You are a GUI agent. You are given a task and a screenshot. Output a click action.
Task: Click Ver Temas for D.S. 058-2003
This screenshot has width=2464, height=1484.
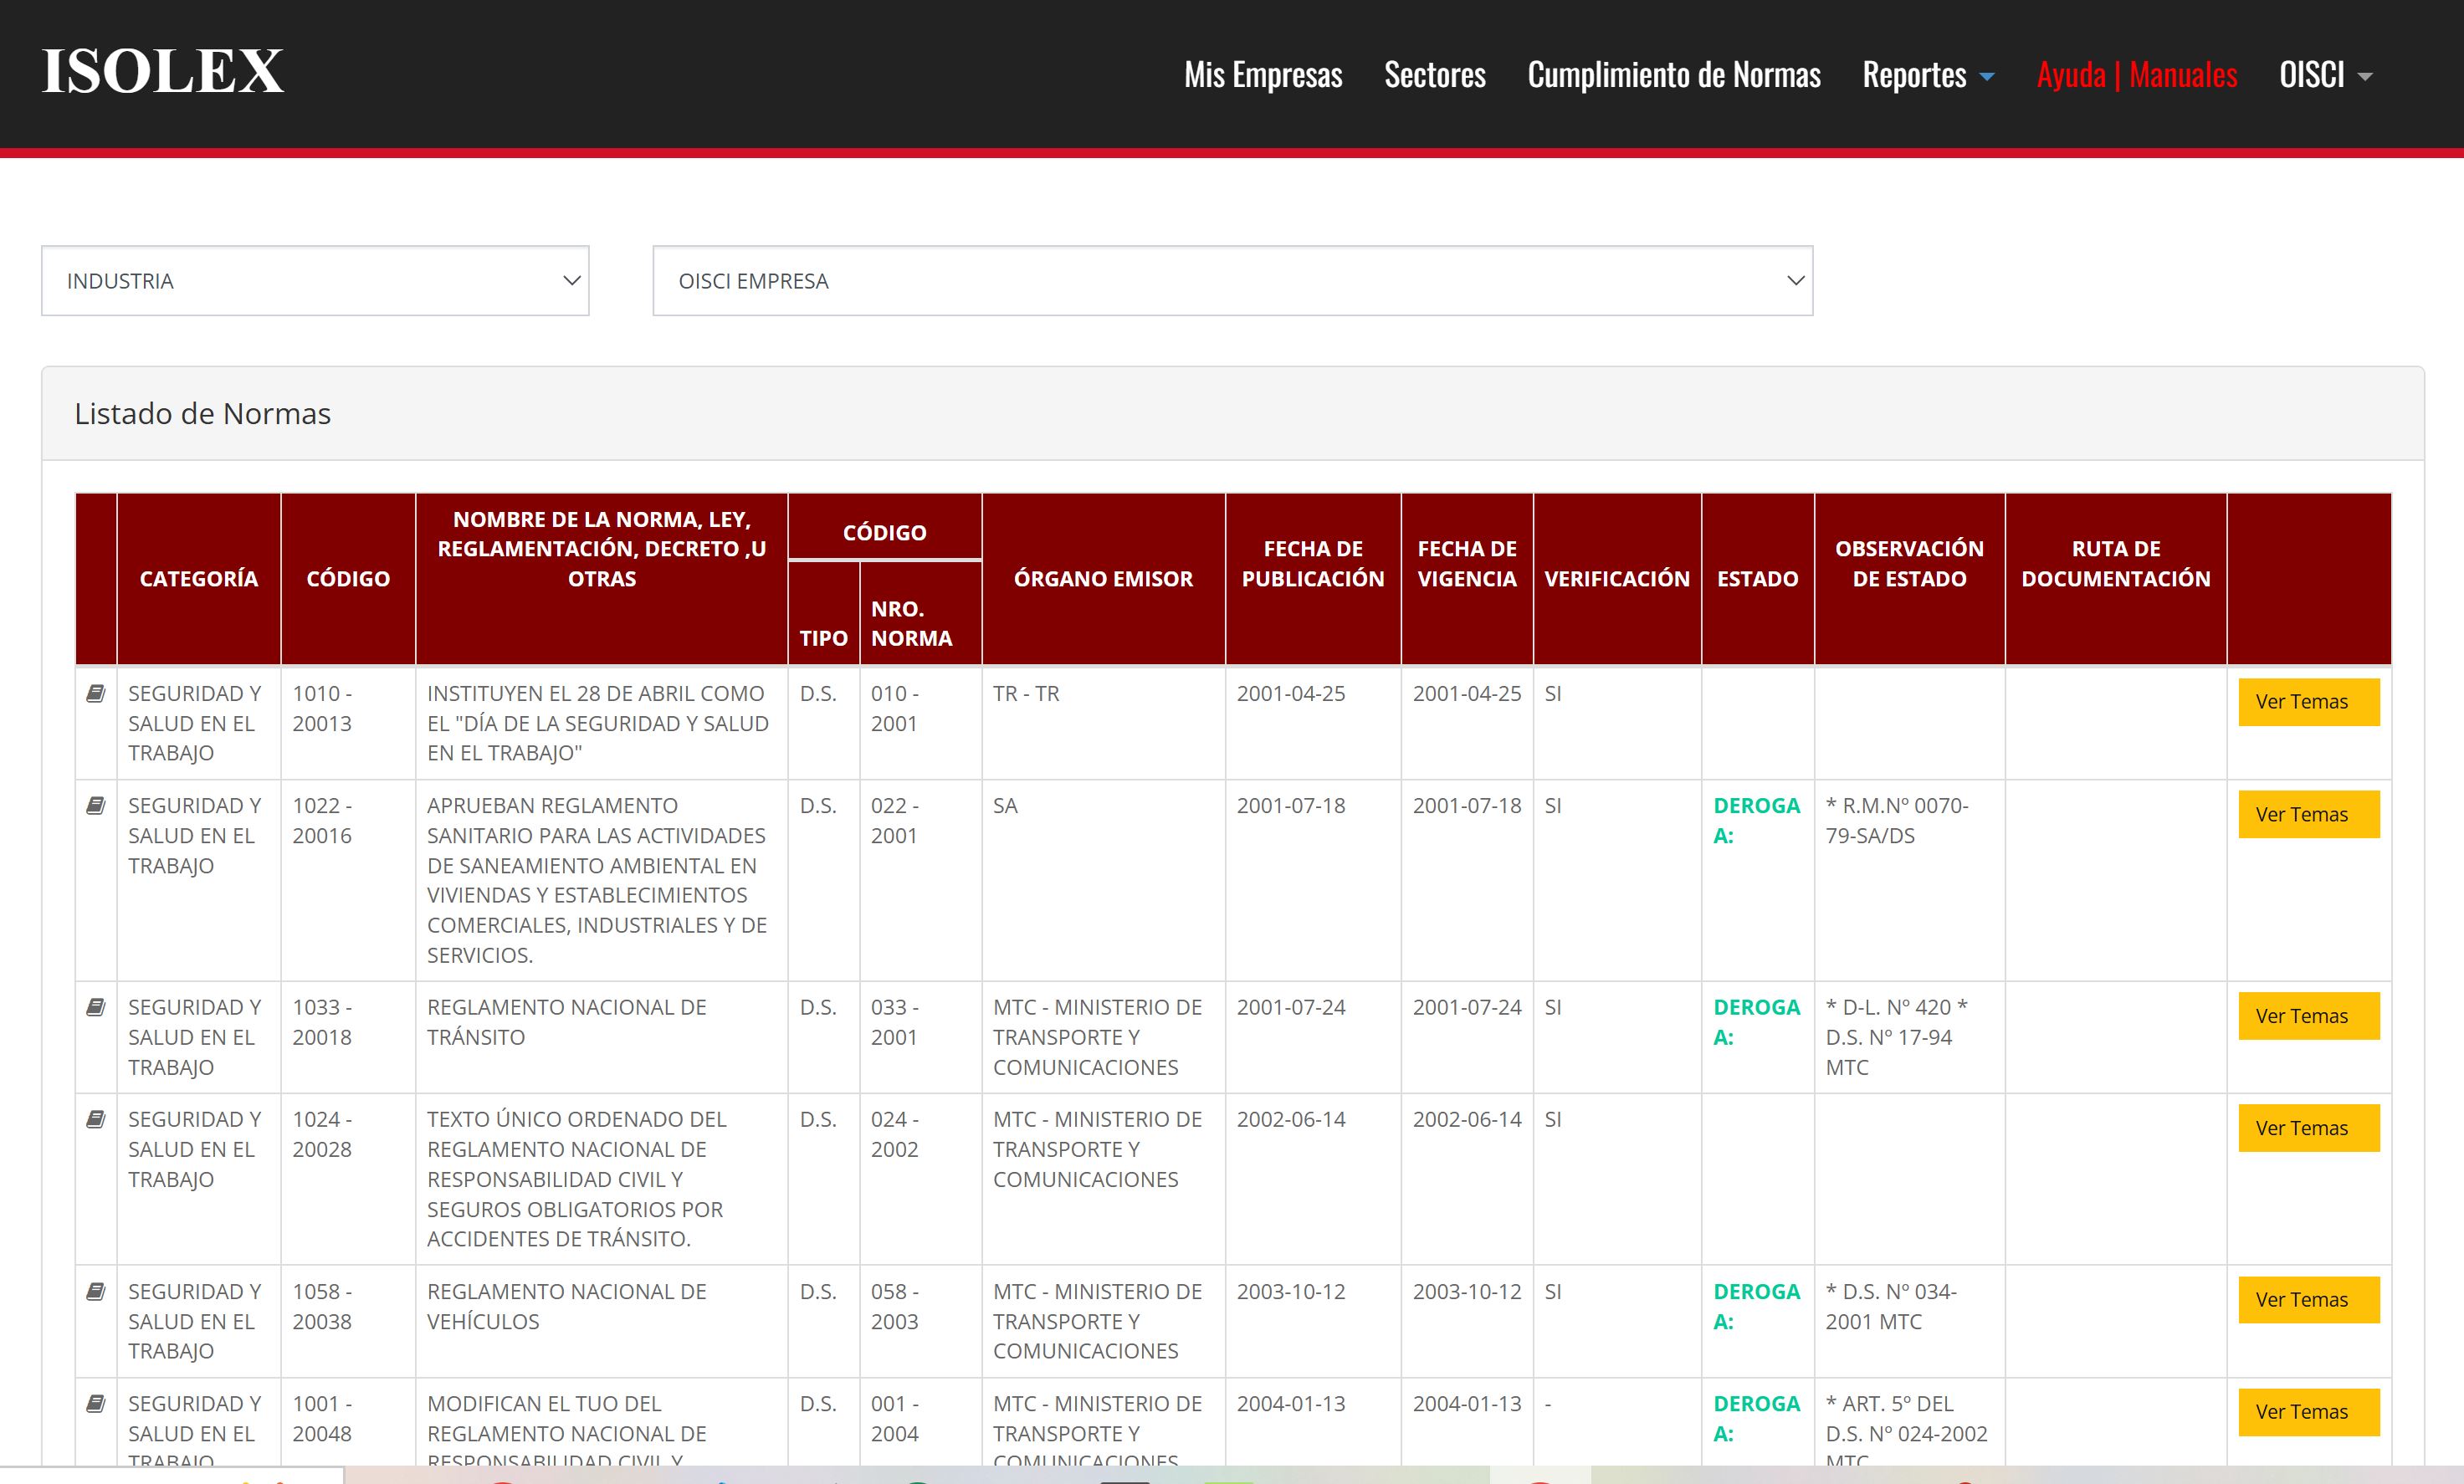click(x=2308, y=1300)
